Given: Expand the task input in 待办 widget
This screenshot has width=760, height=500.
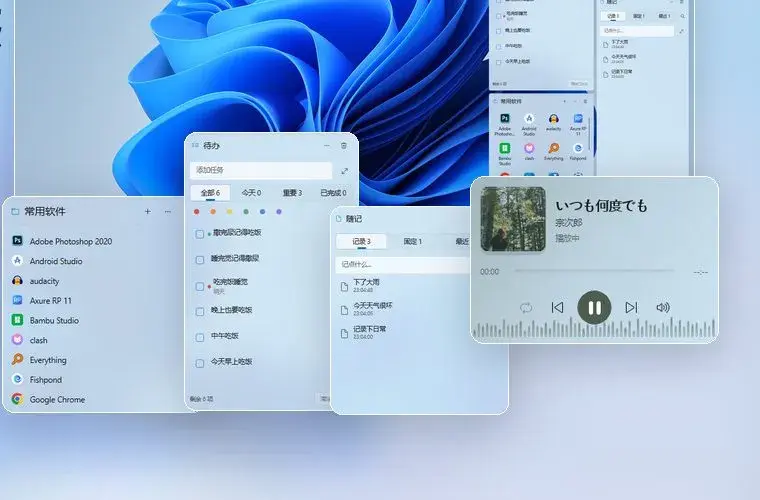Looking at the screenshot, I should point(345,171).
